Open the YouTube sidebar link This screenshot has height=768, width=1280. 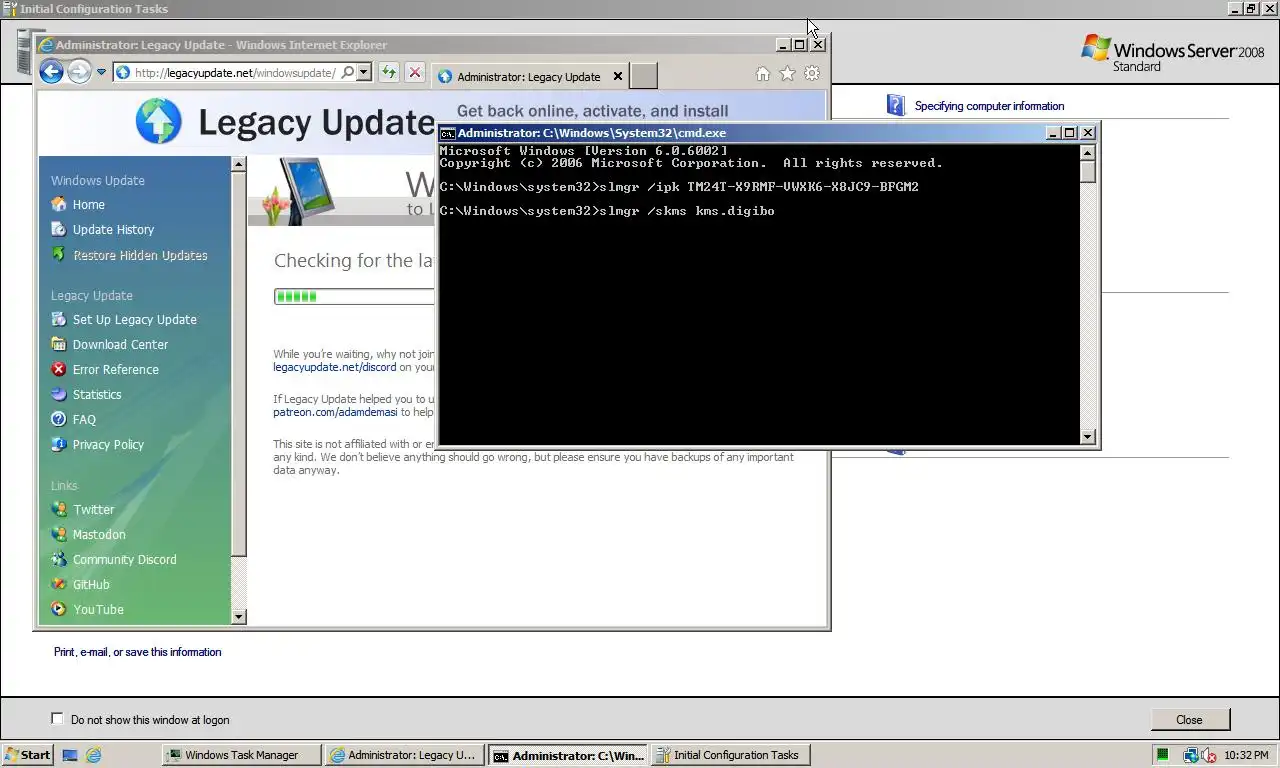click(x=98, y=609)
